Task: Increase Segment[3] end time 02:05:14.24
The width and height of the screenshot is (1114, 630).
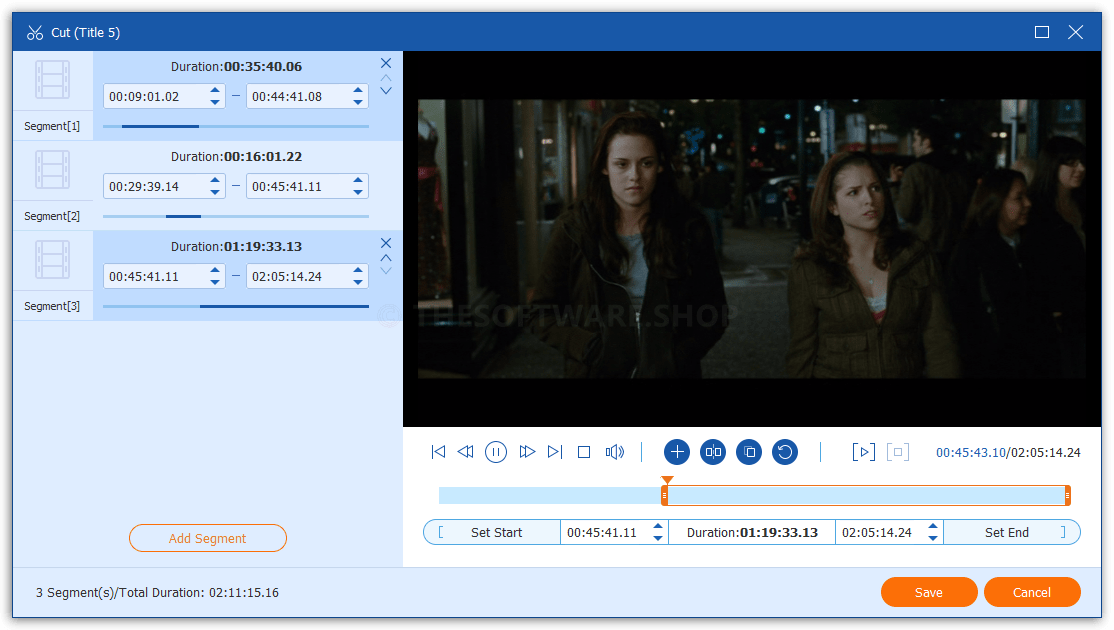Action: pos(358,271)
